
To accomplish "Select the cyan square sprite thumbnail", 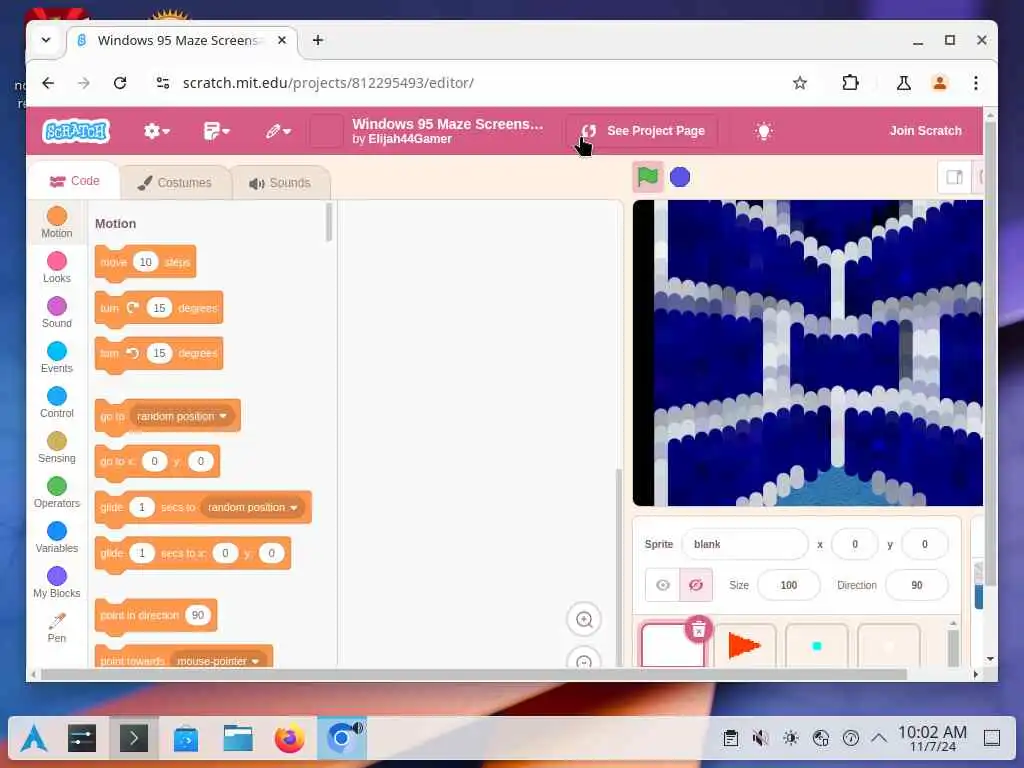I will click(816, 646).
